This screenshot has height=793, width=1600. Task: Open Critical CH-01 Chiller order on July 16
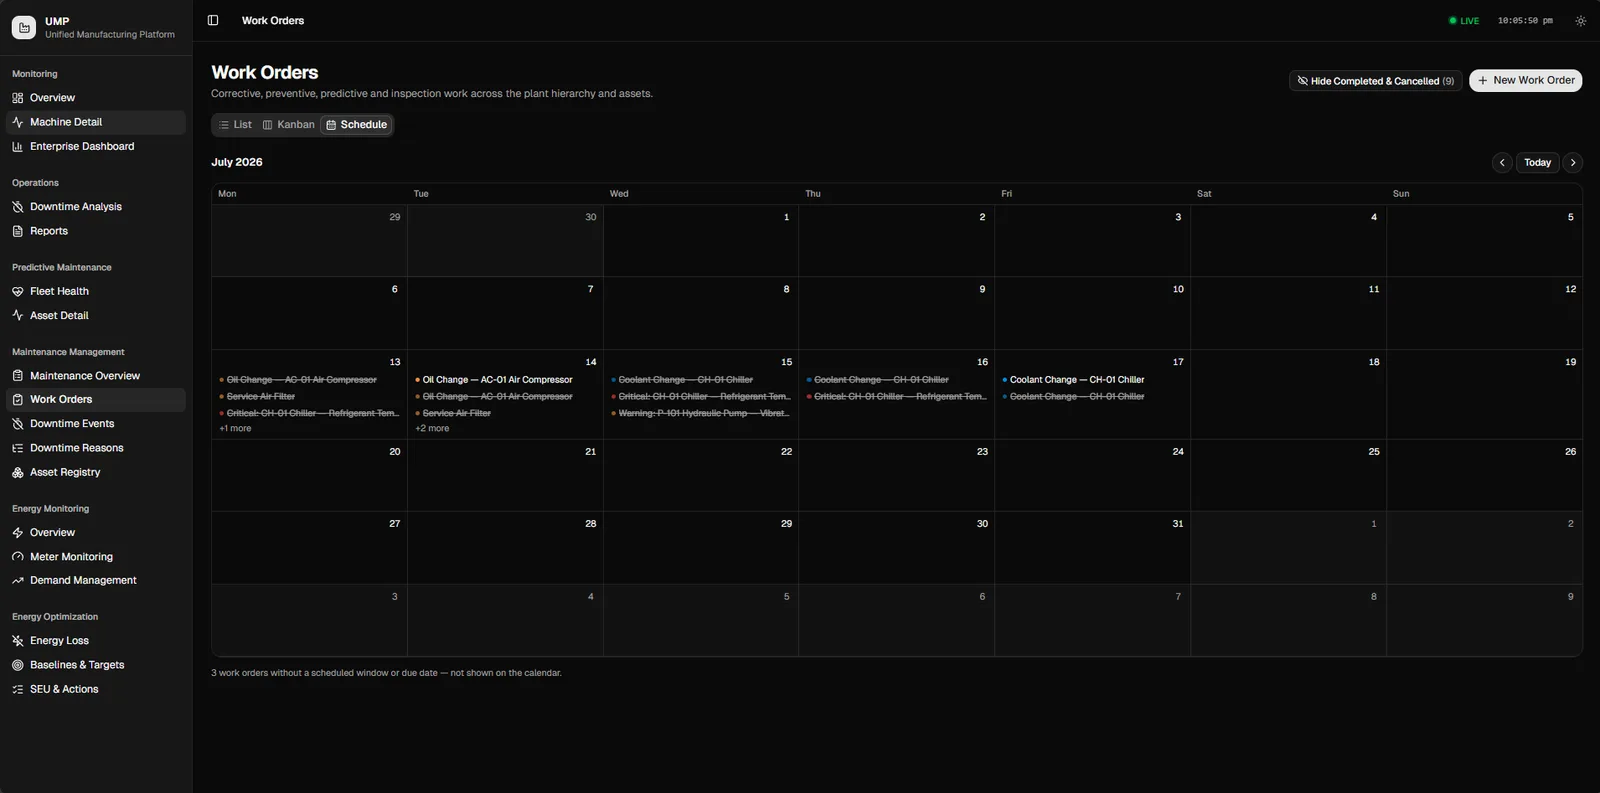[x=897, y=397]
